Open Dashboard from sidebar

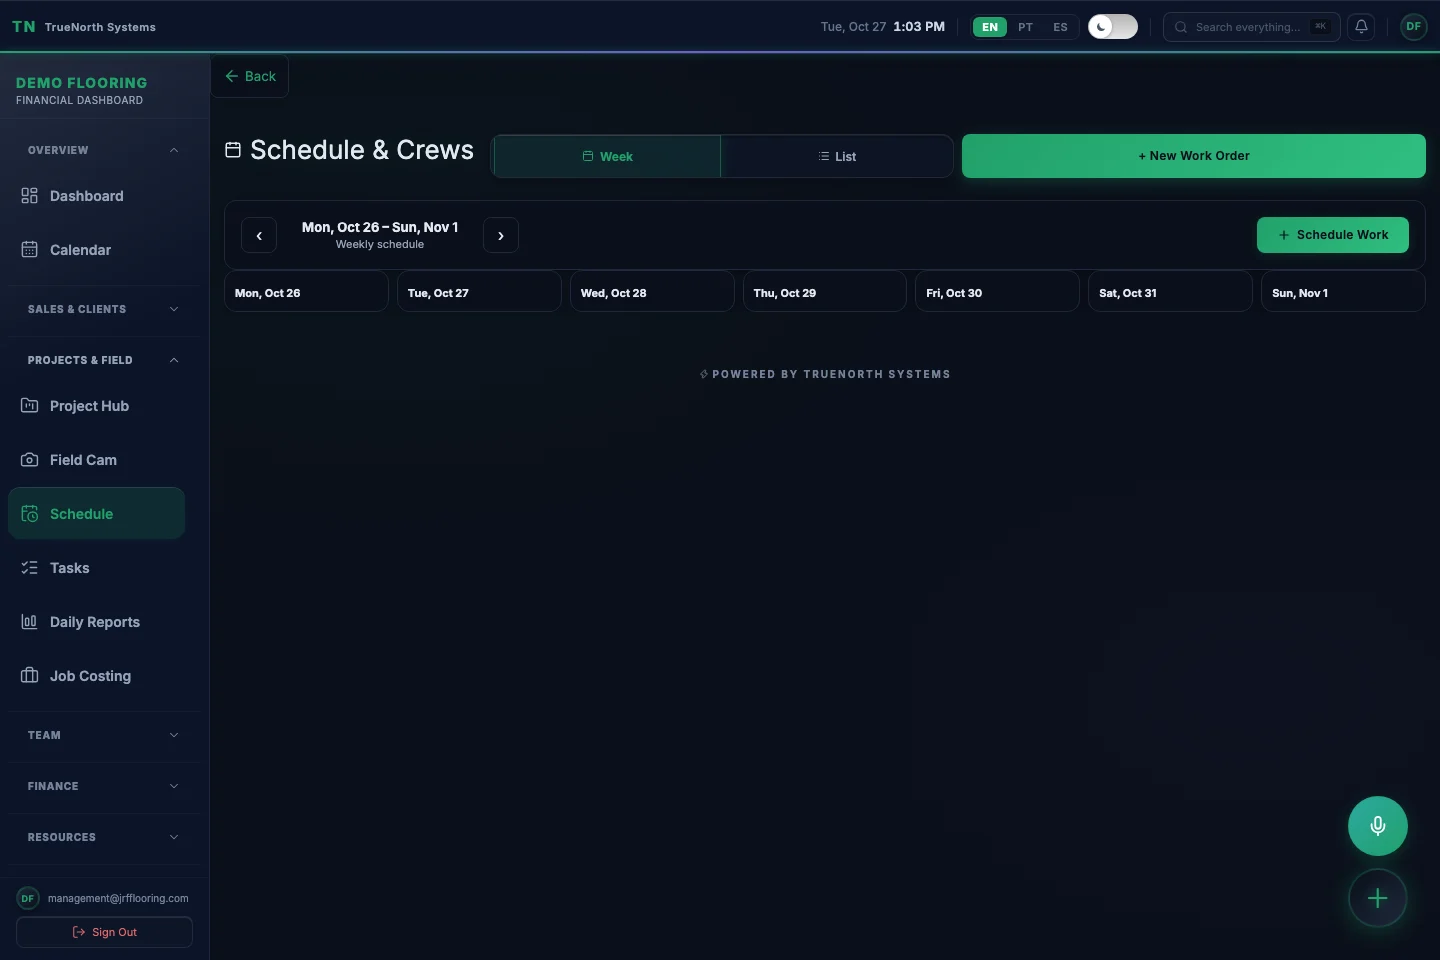coord(96,196)
